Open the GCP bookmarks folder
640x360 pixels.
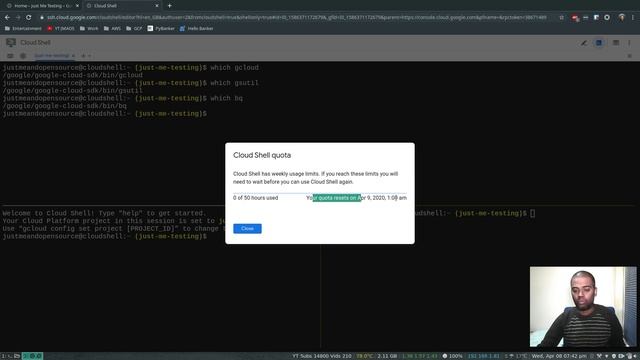point(134,29)
